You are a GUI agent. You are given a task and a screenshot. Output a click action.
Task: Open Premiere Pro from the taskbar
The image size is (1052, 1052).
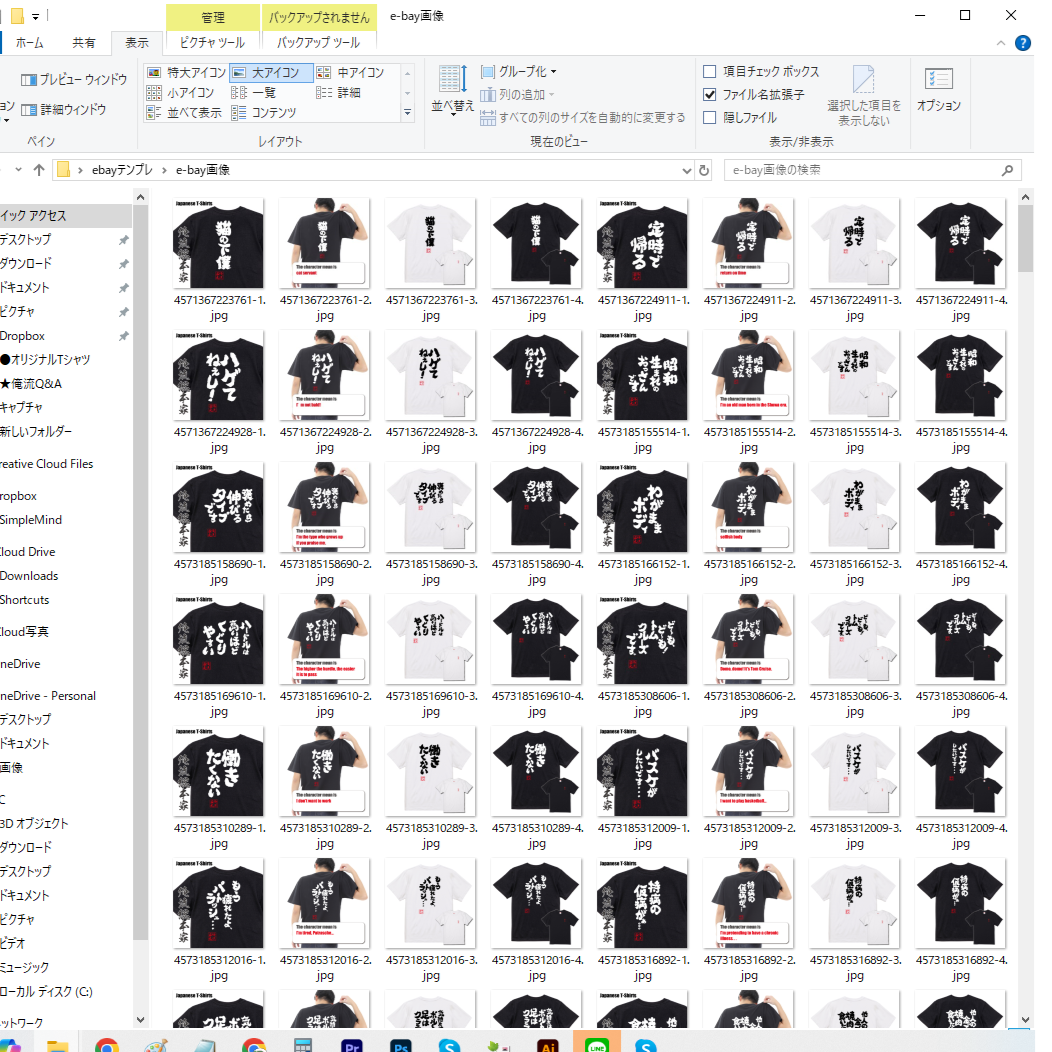[352, 1045]
